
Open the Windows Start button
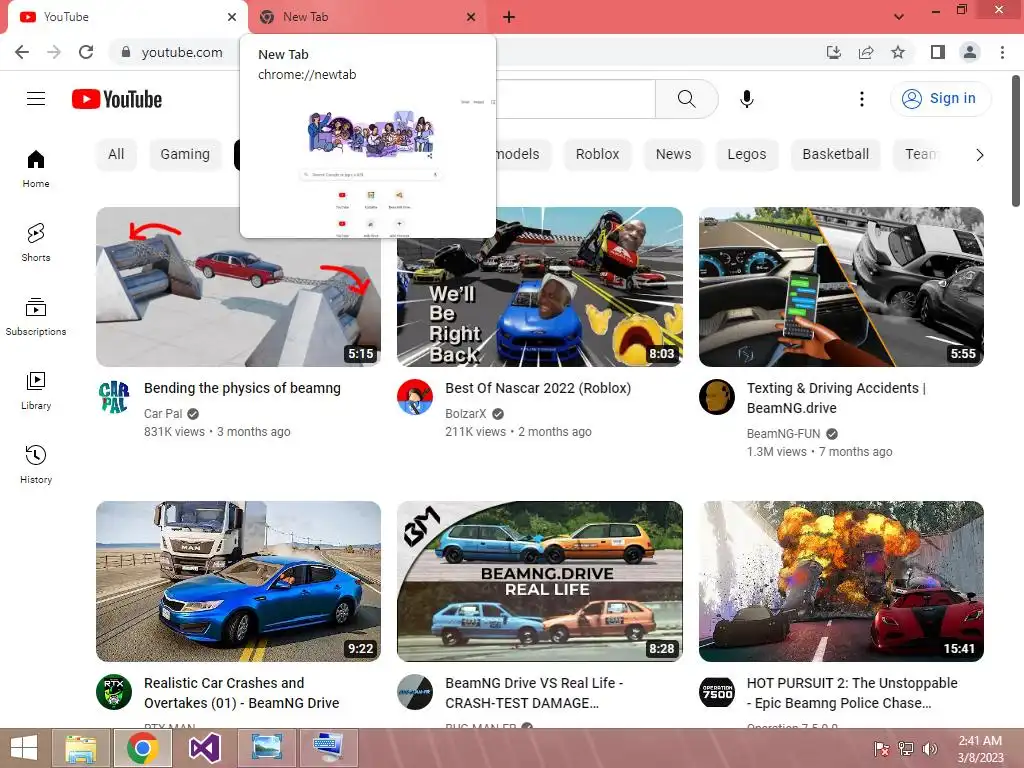point(24,748)
